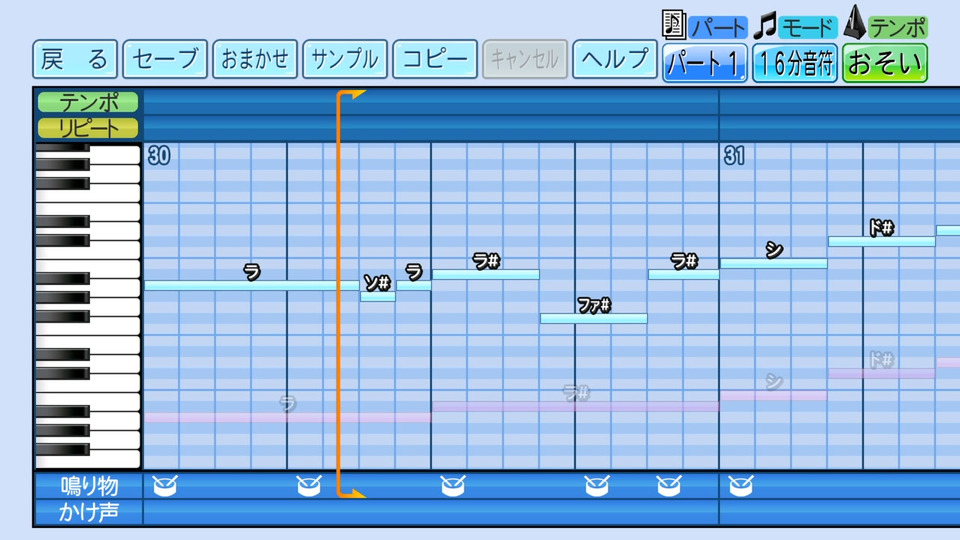Click the テンポ track lane in measure 31

(x=839, y=102)
